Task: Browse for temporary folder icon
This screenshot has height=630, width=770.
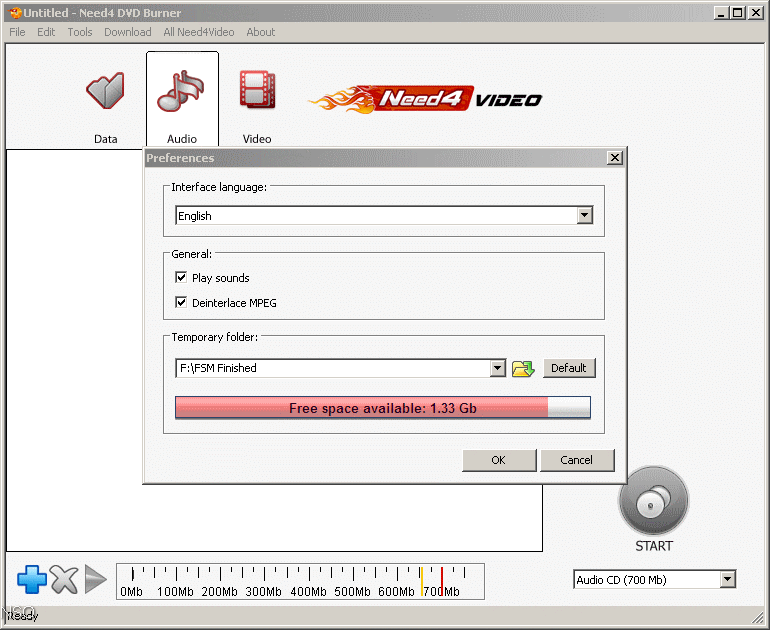Action: (x=523, y=368)
